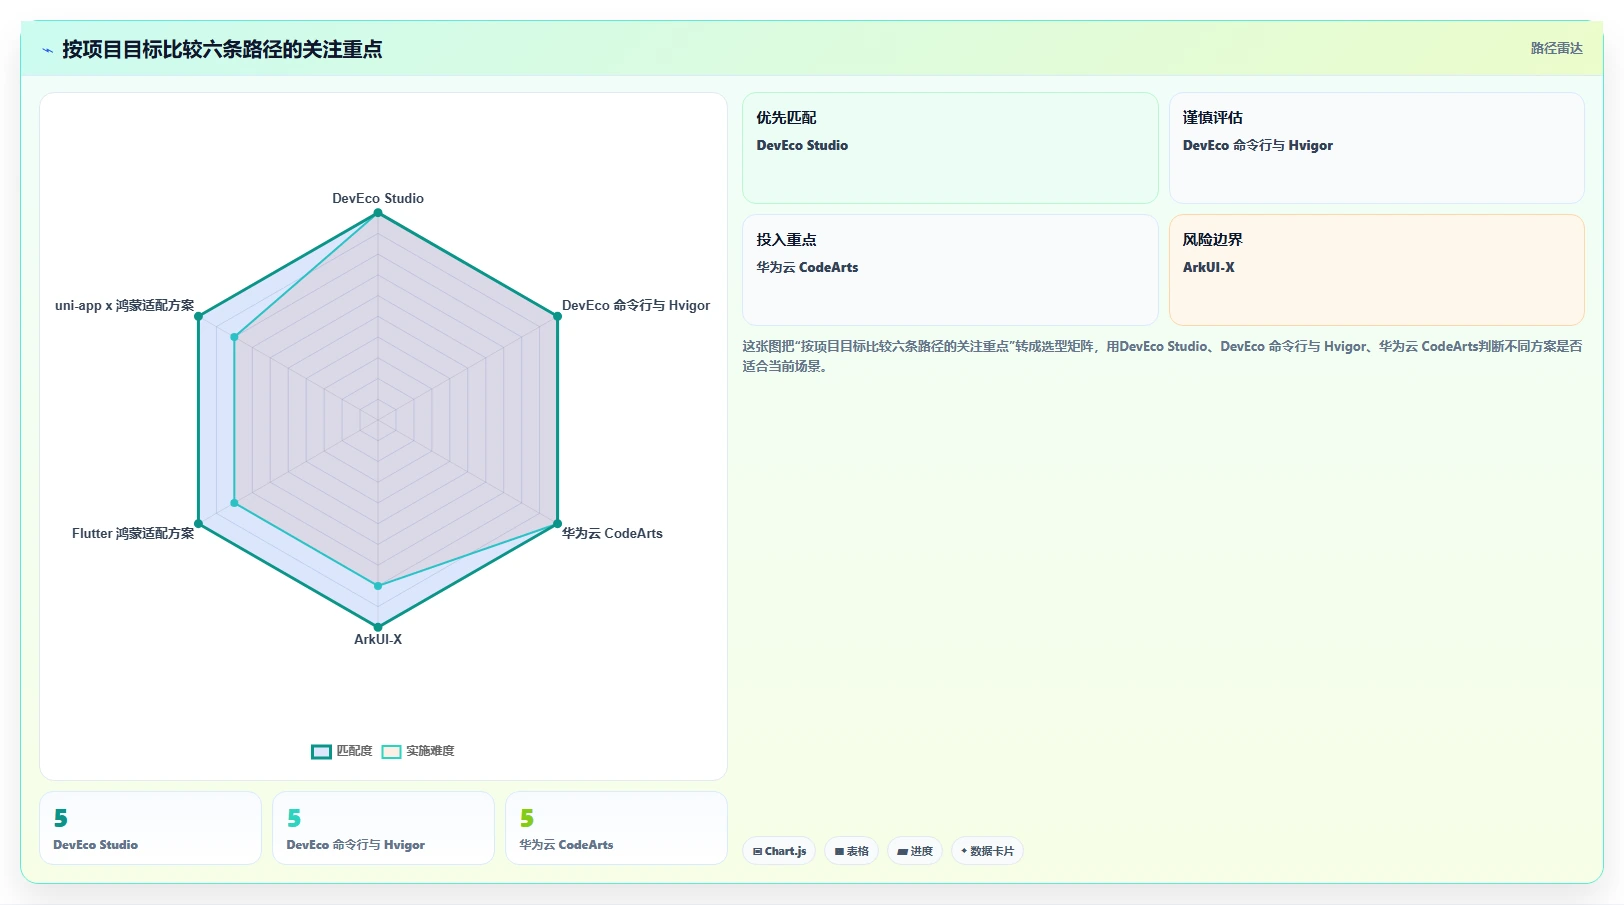Click the DevEco Studio data point on radar
Viewport: 1624px width, 905px height.
(x=378, y=213)
